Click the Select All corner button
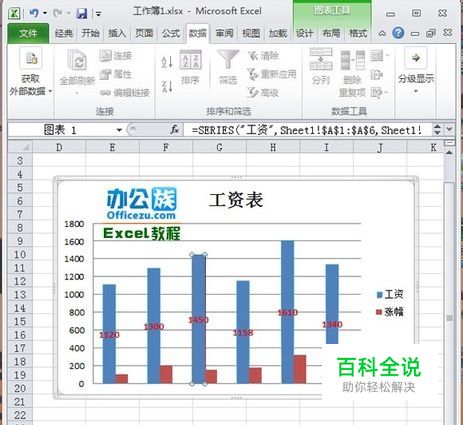The image size is (463, 425). point(20,147)
